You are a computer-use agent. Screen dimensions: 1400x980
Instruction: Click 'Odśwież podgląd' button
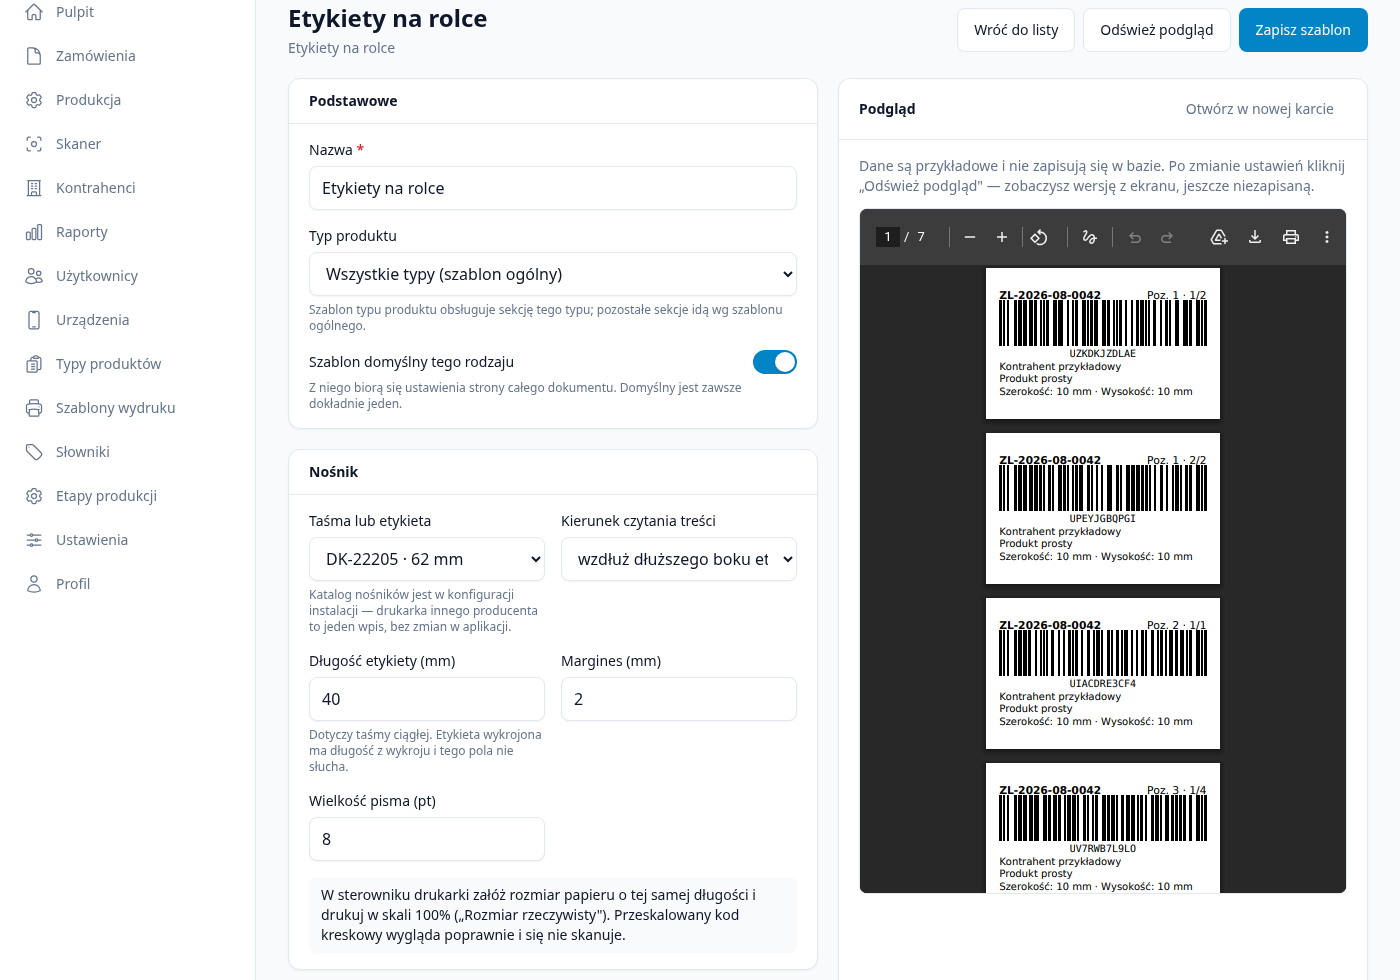coord(1157,30)
